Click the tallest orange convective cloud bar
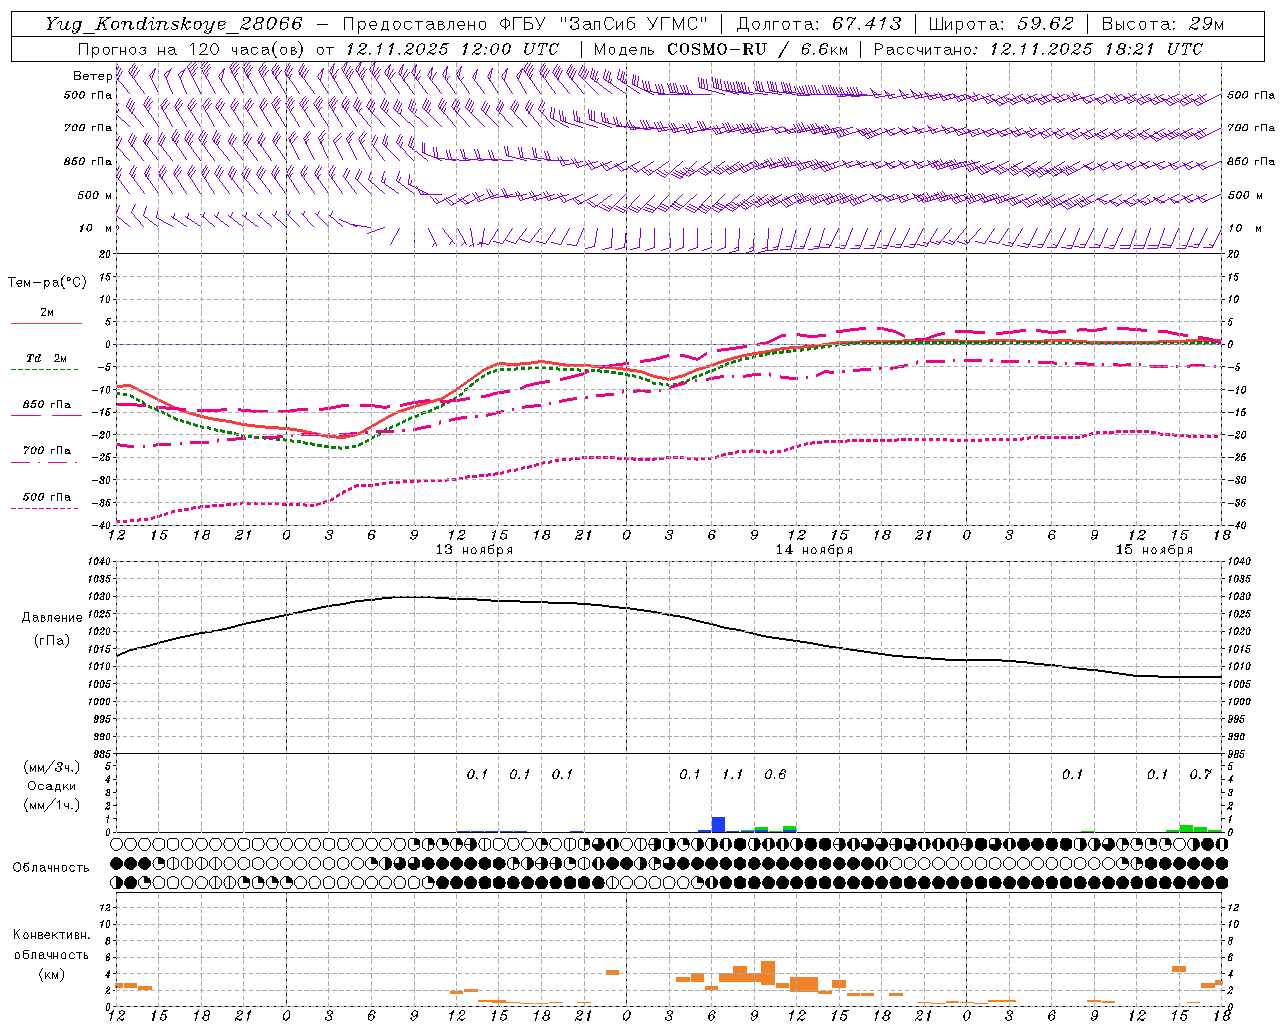This screenshot has width=1280, height=1024. point(768,973)
